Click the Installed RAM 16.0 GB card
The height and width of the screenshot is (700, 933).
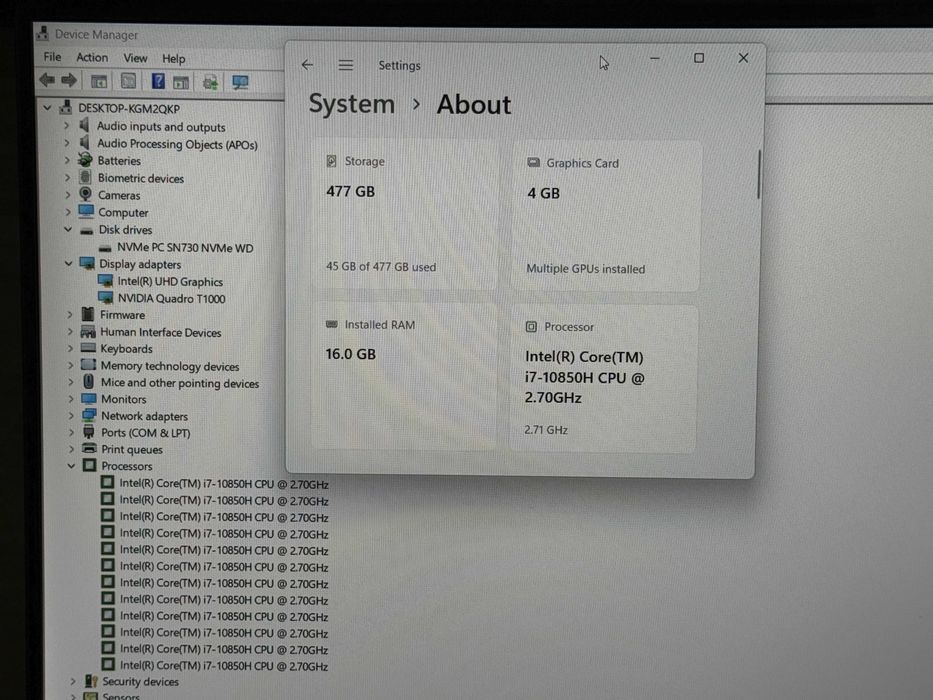pos(403,376)
